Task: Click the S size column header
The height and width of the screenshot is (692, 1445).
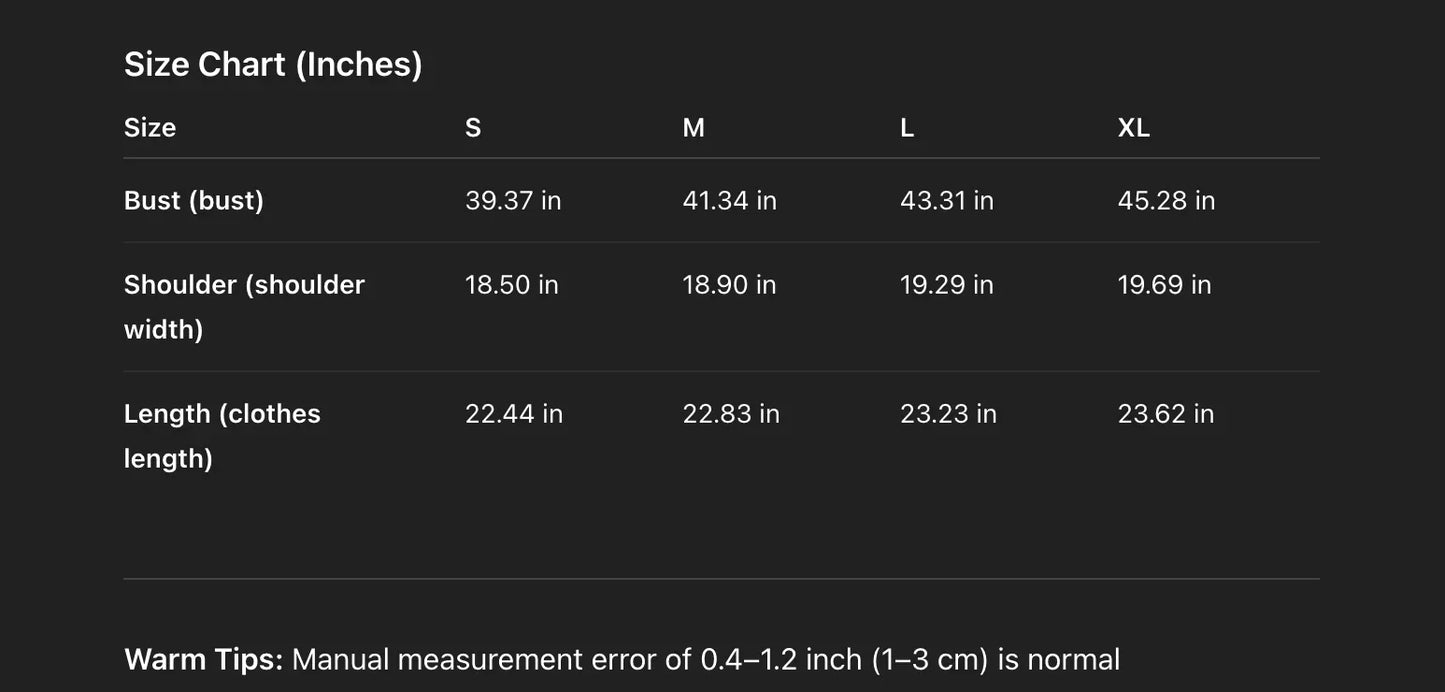Action: [473, 128]
